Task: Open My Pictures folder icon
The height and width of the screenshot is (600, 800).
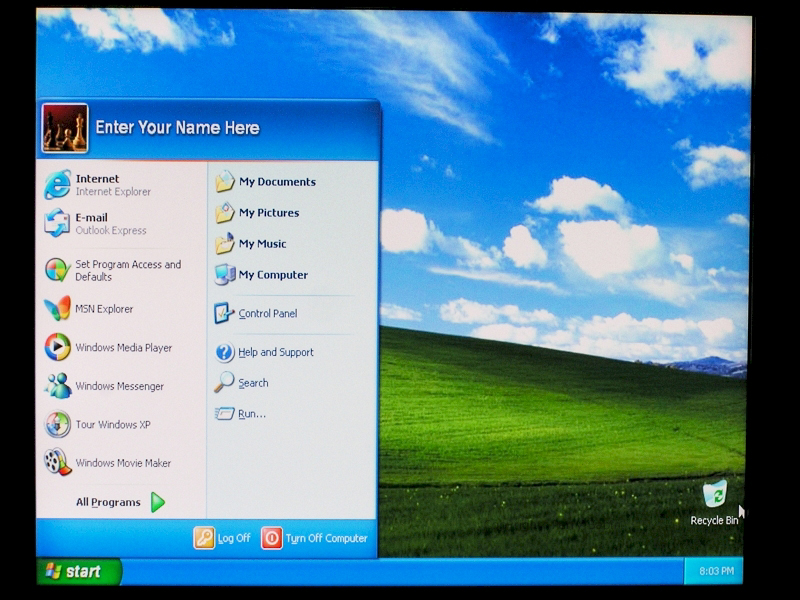Action: click(224, 213)
